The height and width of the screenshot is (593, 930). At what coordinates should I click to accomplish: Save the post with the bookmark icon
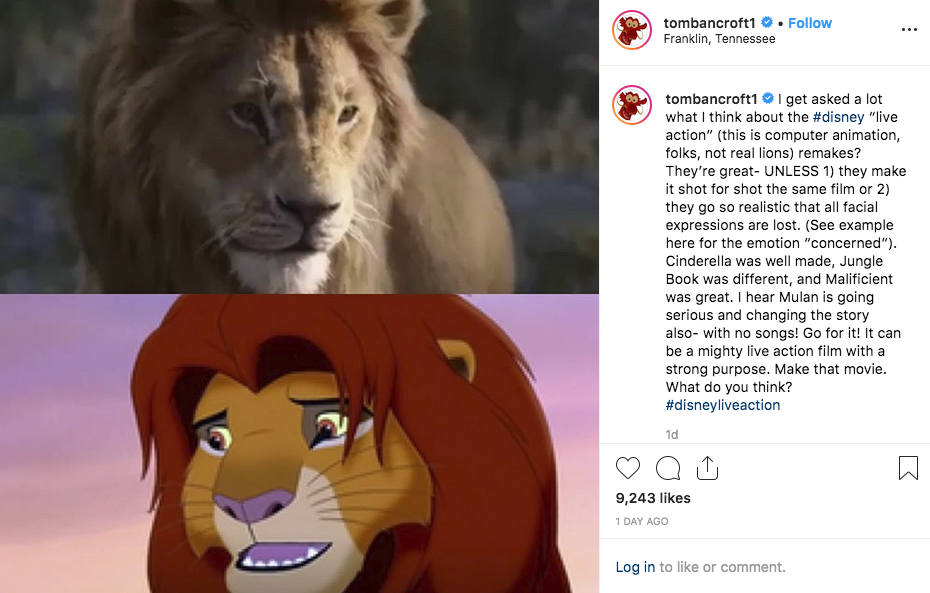[908, 468]
